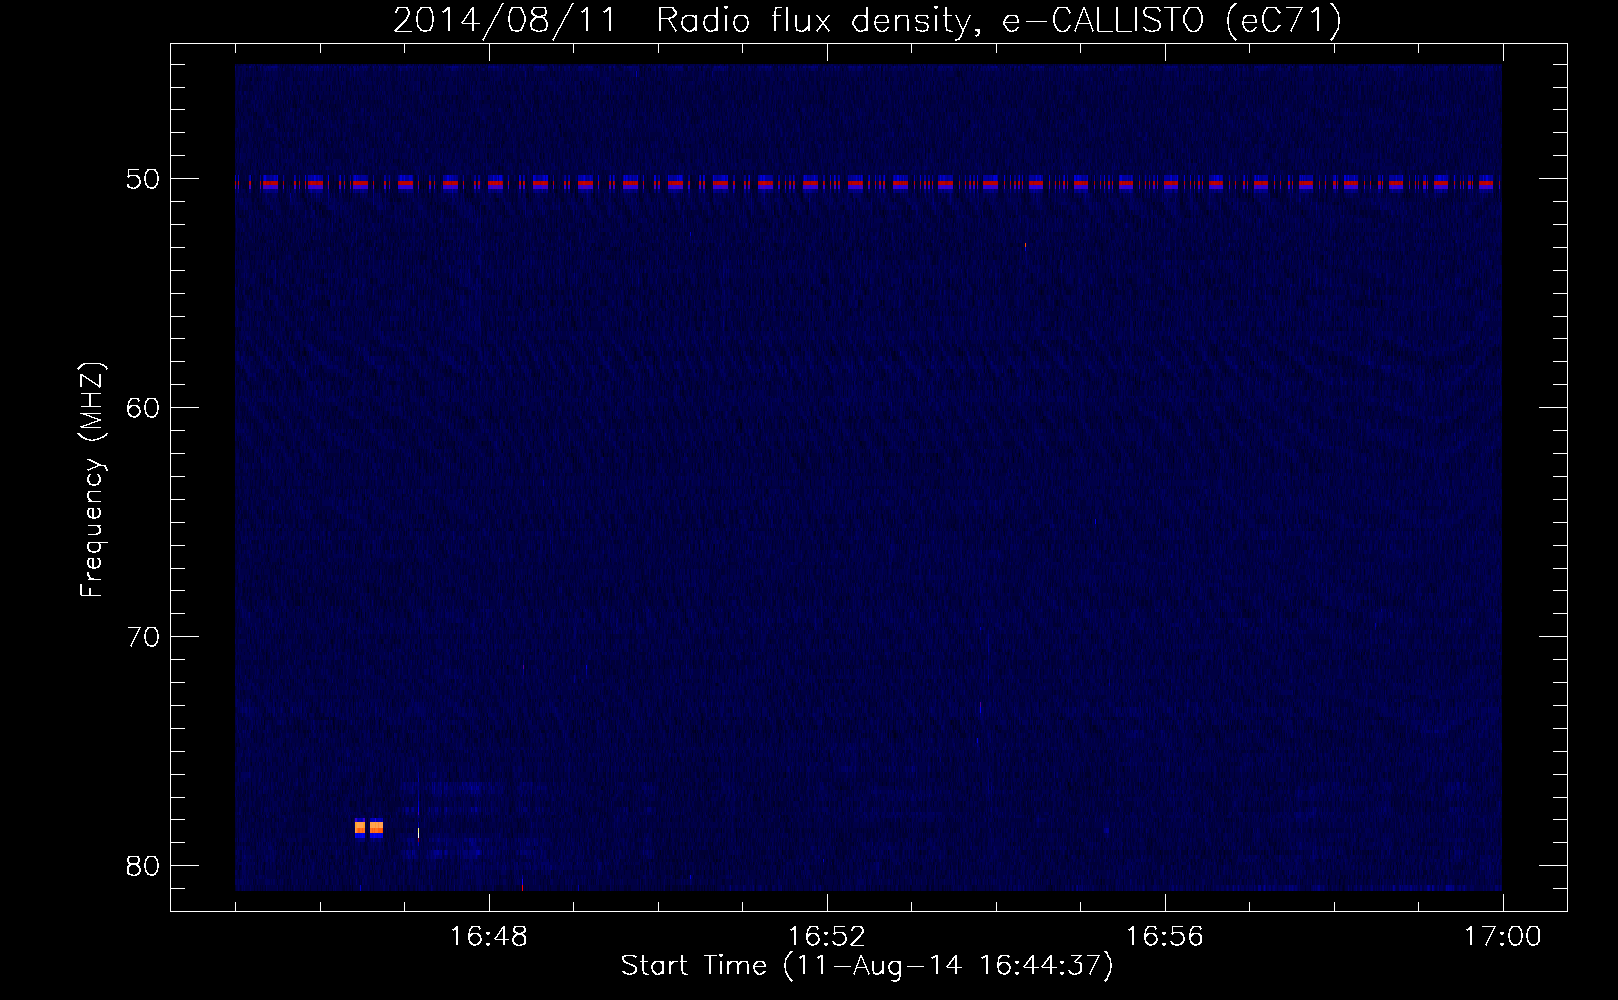
Task: Click the date "2014/08/11" in the title
Action: coord(504,21)
